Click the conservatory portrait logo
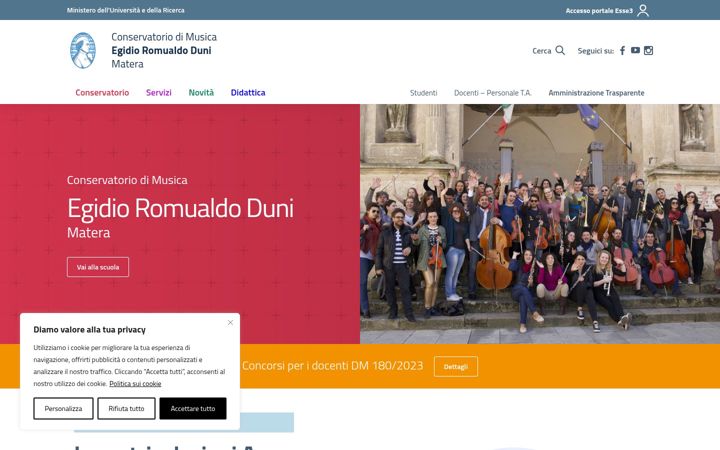Image resolution: width=720 pixels, height=450 pixels. pyautogui.click(x=83, y=51)
